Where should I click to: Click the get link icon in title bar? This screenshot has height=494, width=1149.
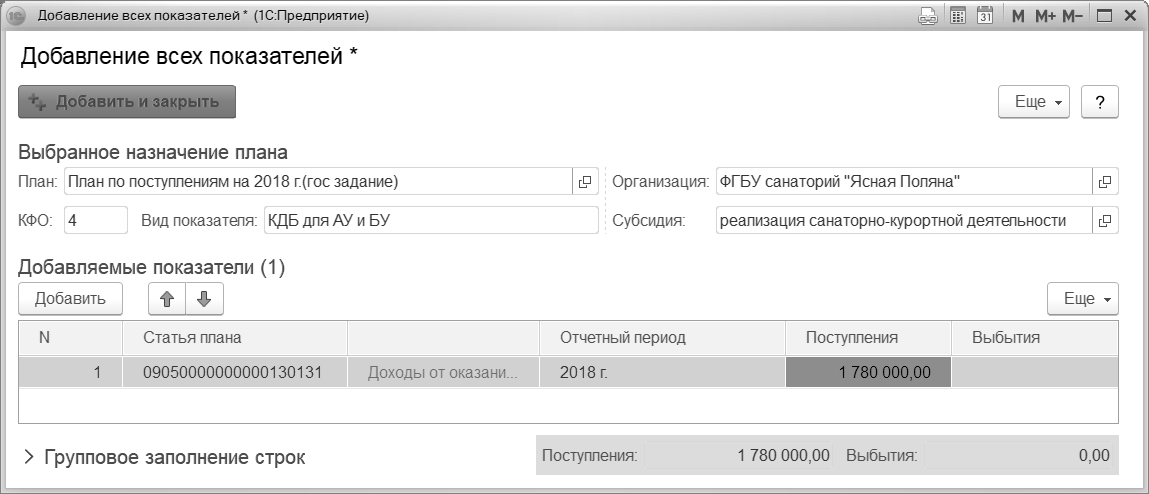pos(928,16)
